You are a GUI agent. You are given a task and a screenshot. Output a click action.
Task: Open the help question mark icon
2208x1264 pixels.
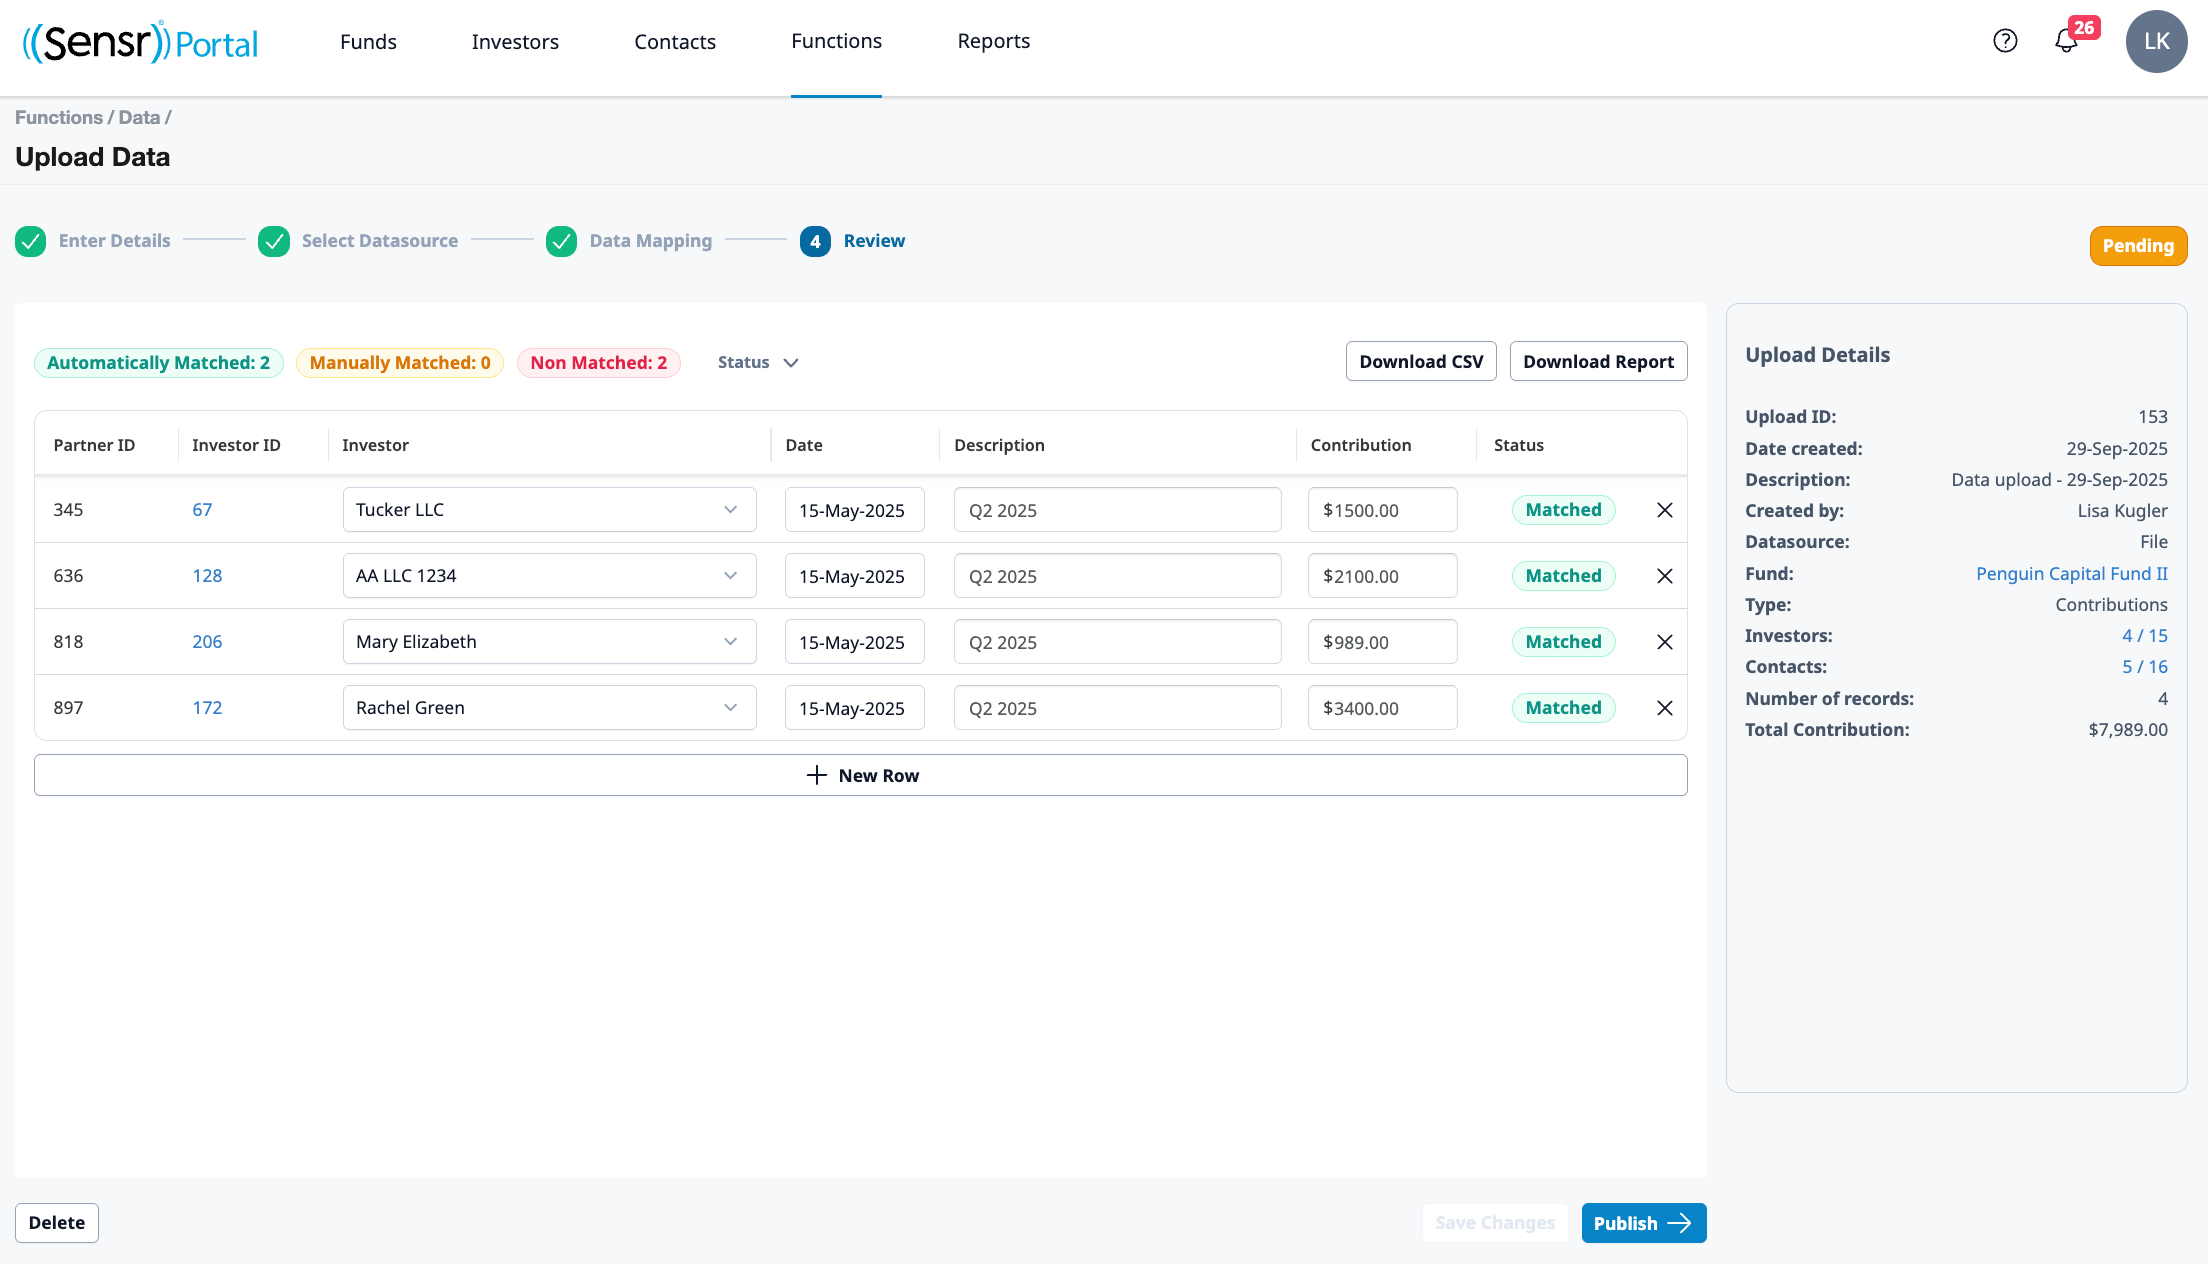click(x=2005, y=41)
